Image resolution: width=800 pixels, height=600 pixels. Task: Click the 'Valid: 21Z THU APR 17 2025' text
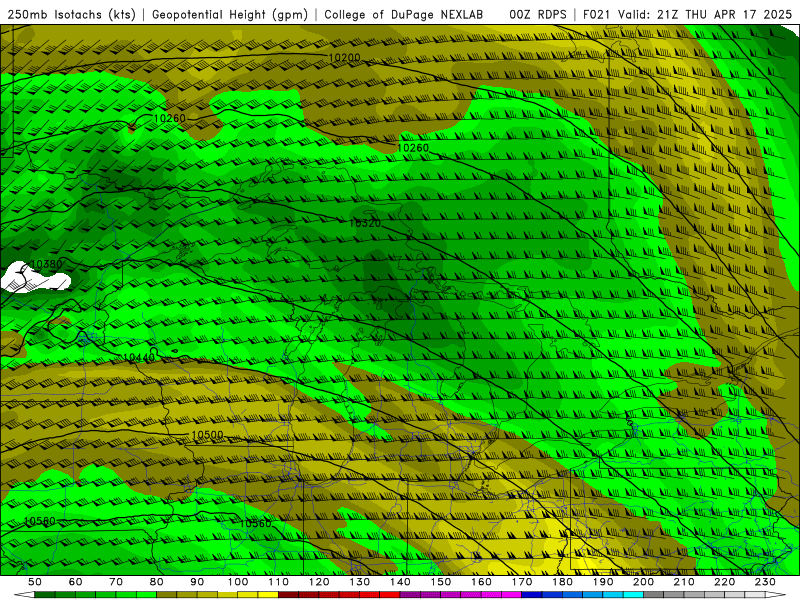coord(705,14)
